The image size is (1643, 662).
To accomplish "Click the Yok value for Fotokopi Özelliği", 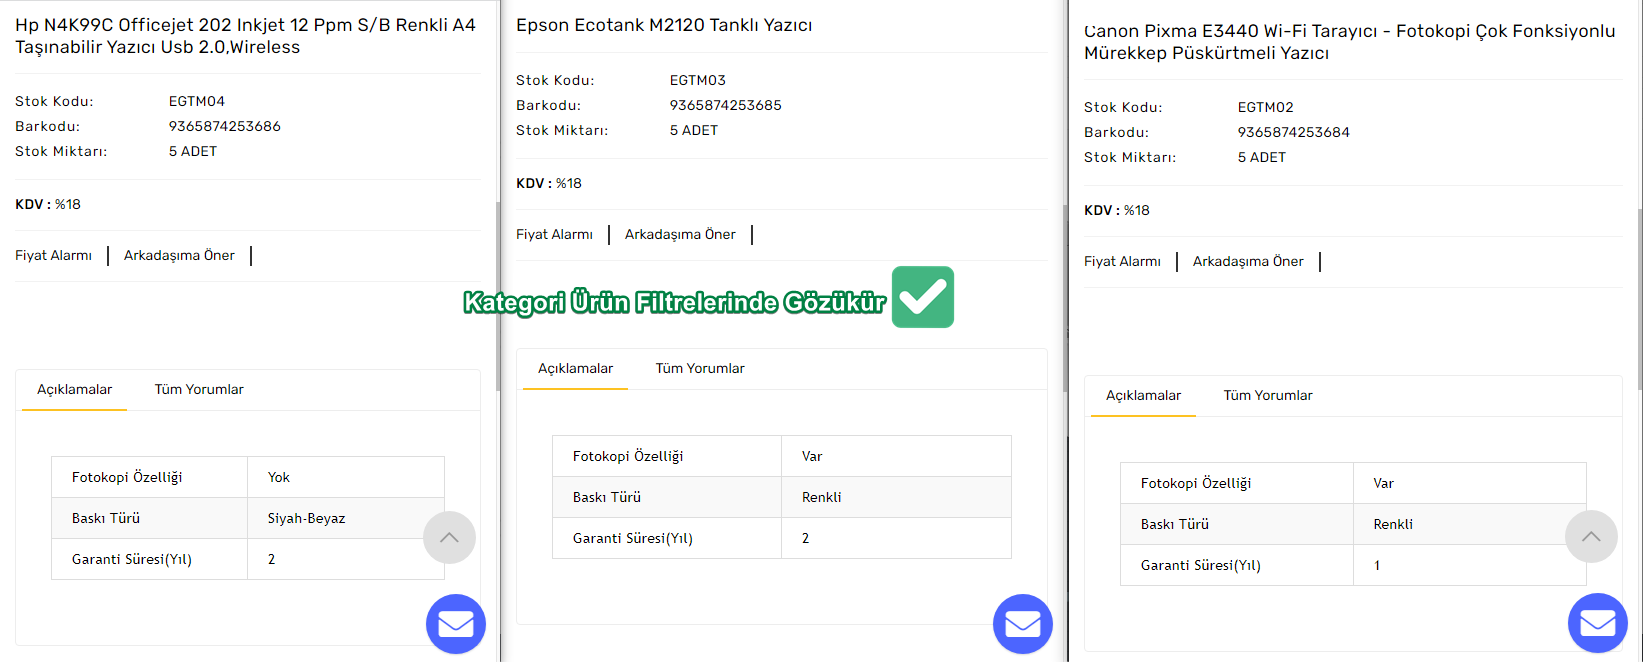I will click(279, 477).
